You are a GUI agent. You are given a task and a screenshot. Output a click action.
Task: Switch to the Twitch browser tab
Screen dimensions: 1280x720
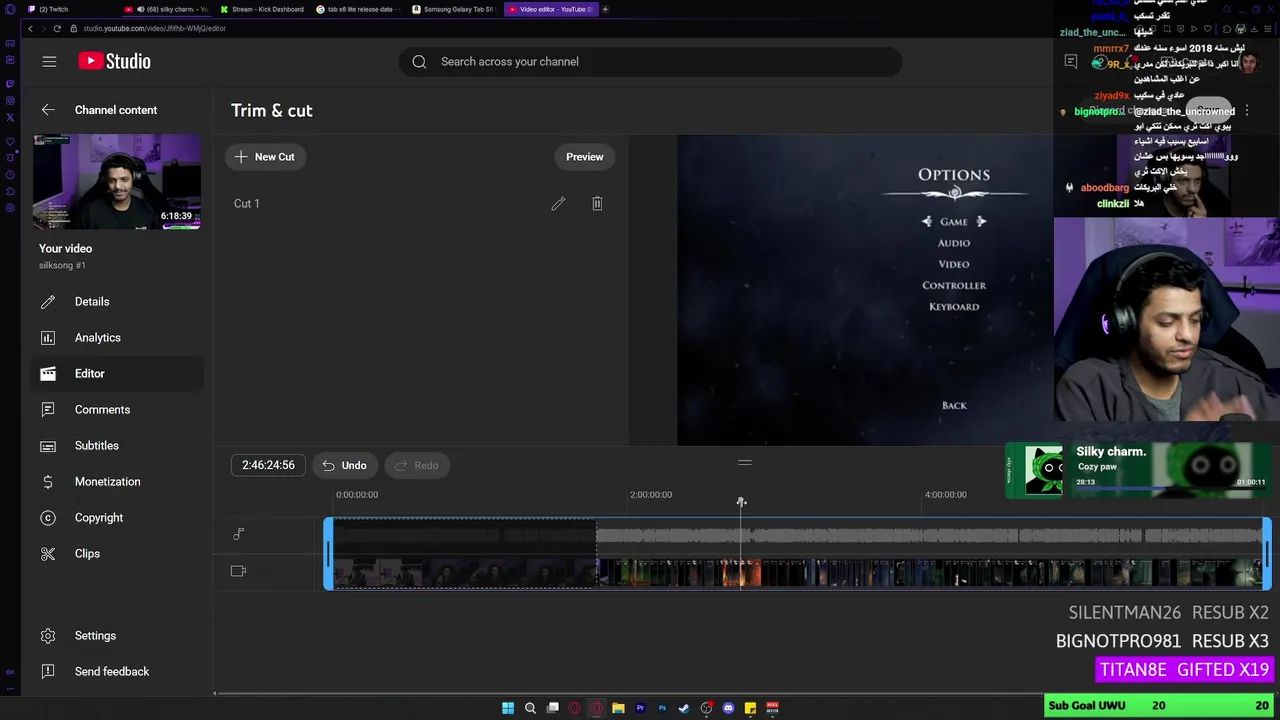[70, 9]
